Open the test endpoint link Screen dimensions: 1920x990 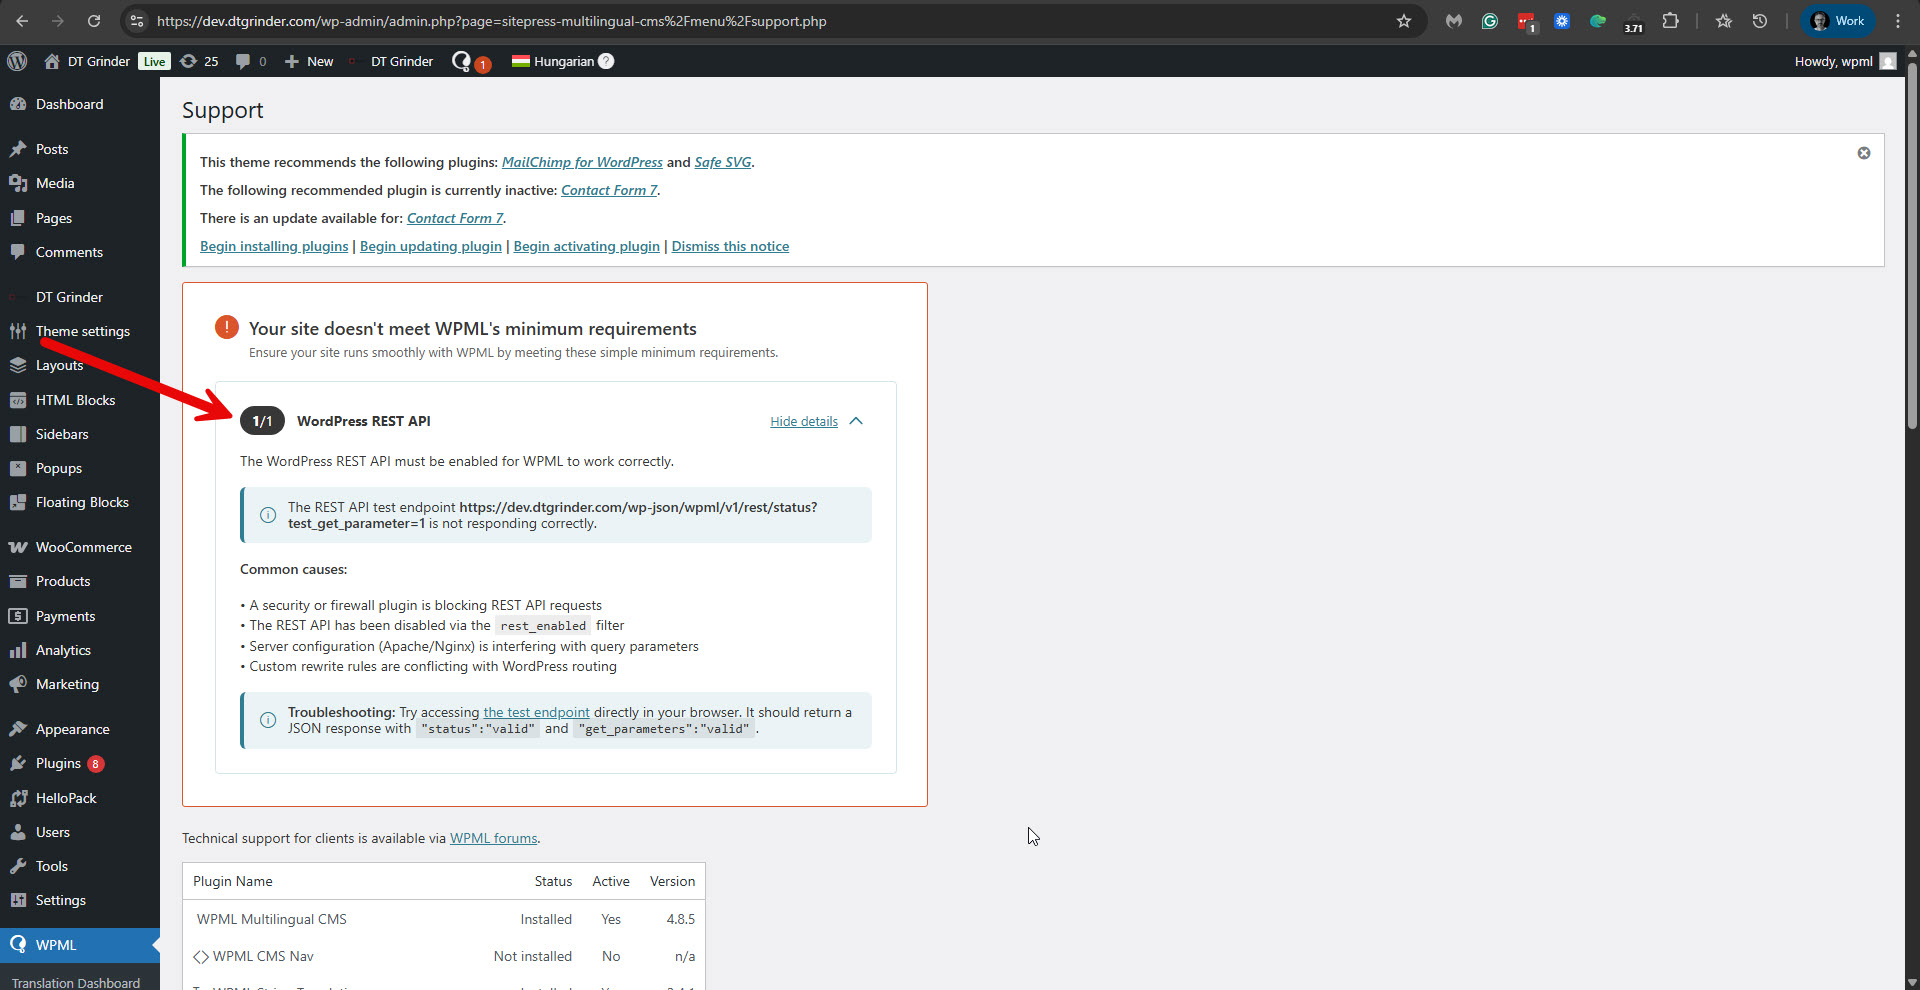coord(536,713)
